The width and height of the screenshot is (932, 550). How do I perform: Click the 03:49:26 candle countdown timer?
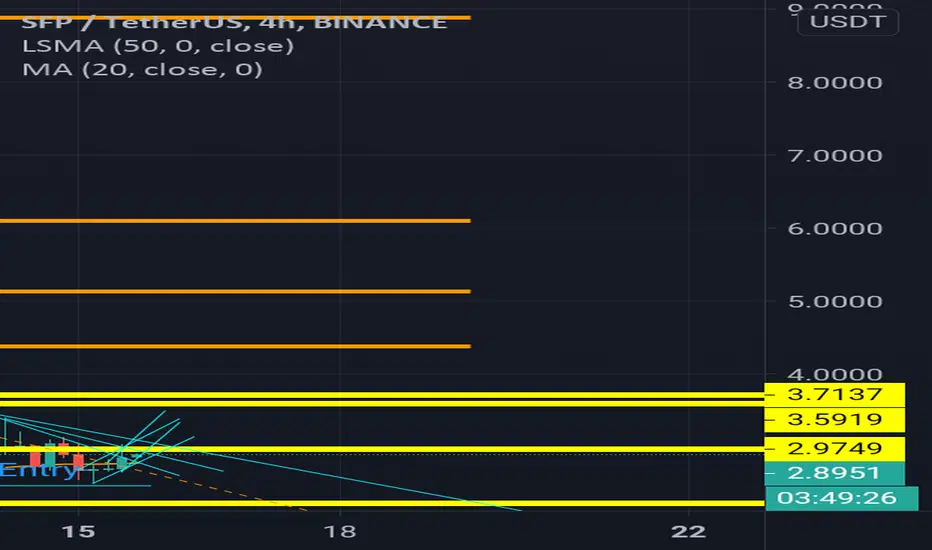tap(842, 498)
